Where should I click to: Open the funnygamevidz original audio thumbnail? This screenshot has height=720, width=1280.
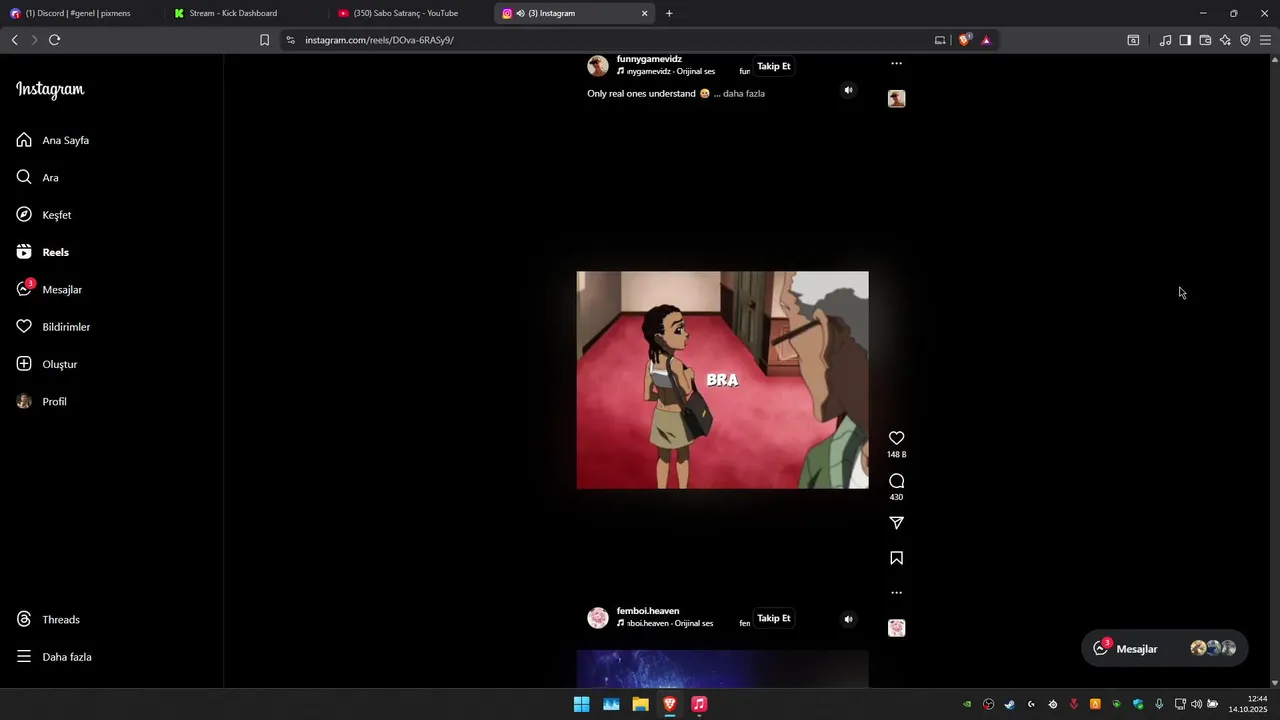(x=896, y=98)
